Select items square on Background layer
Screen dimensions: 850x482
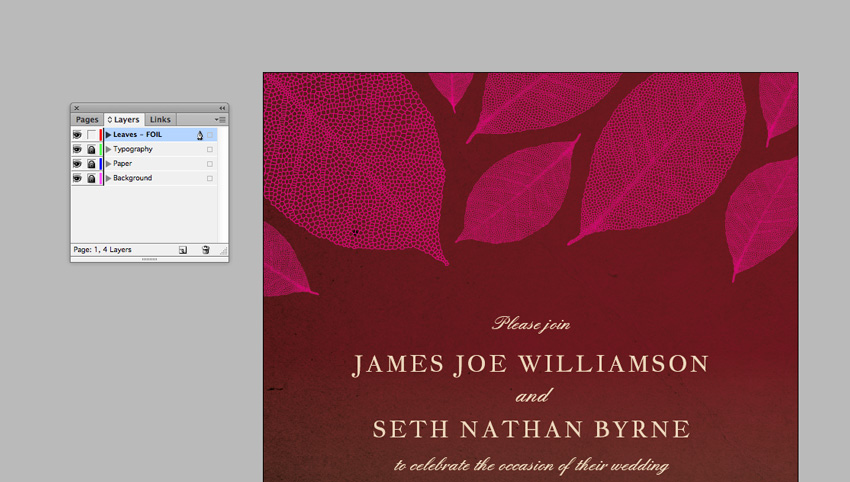click(x=210, y=178)
